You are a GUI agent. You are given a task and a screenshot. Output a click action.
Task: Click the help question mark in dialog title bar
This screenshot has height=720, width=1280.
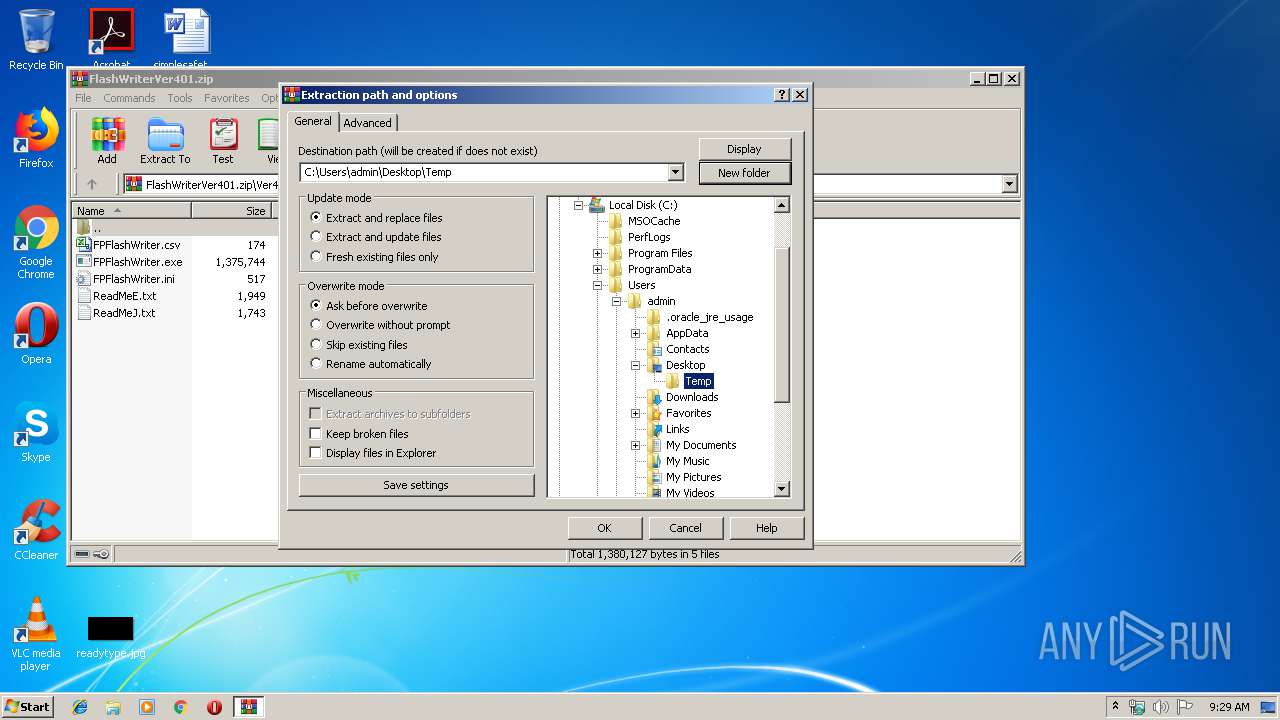tap(781, 95)
